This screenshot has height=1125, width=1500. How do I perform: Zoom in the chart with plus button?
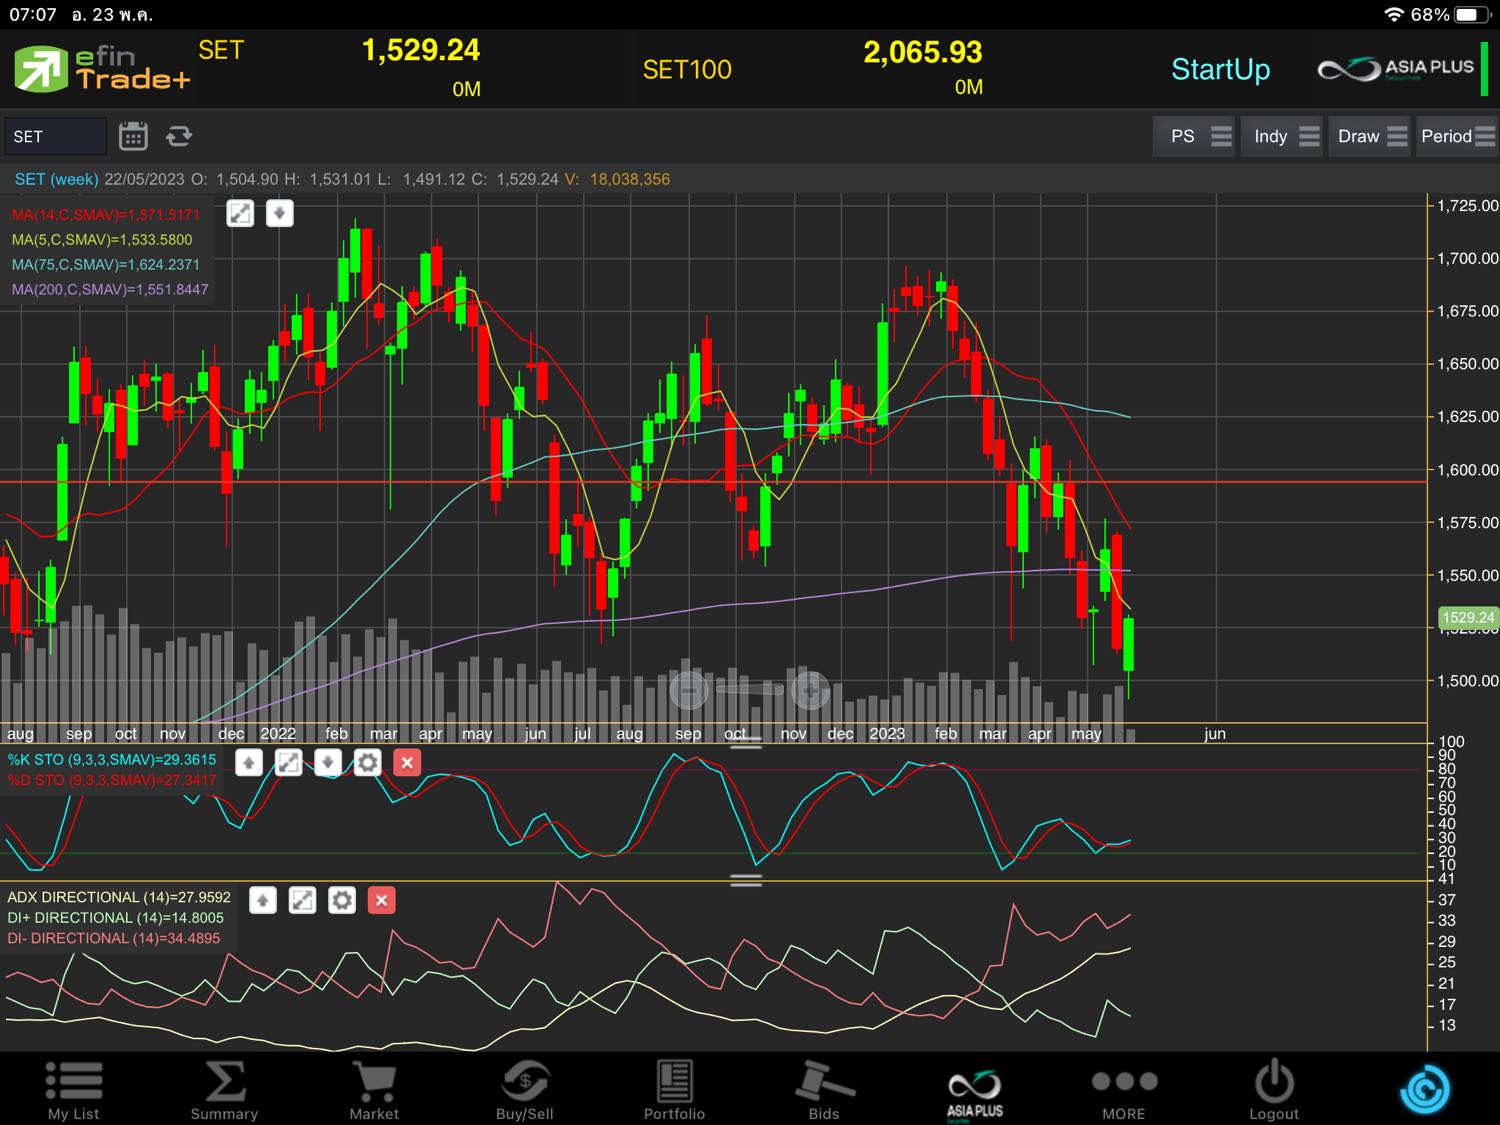810,689
